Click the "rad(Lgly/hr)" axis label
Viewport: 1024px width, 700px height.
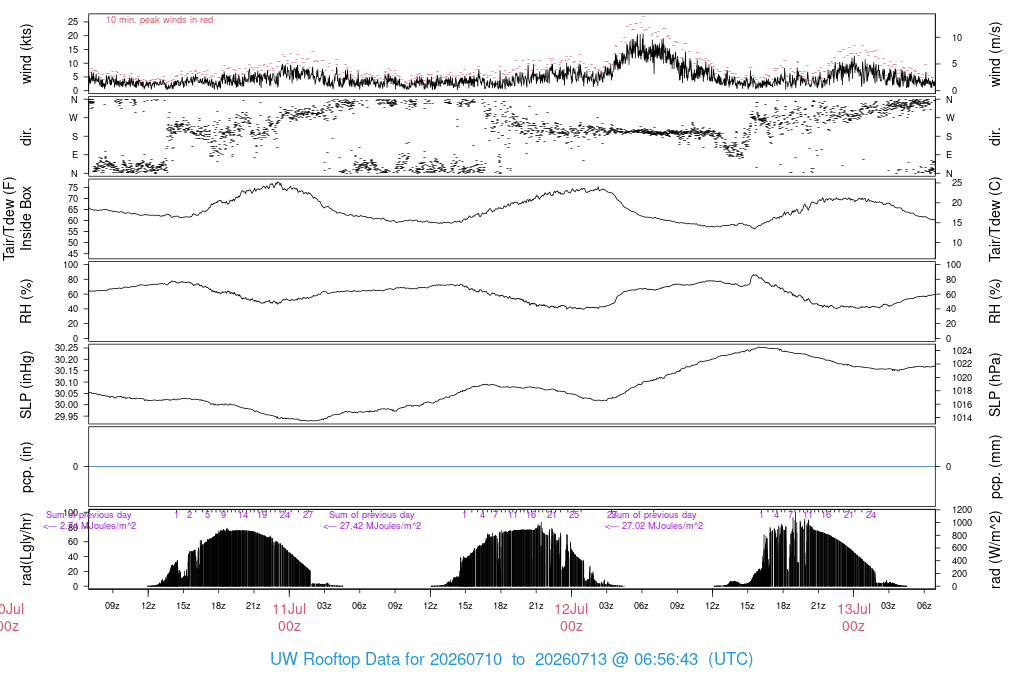pyautogui.click(x=26, y=549)
